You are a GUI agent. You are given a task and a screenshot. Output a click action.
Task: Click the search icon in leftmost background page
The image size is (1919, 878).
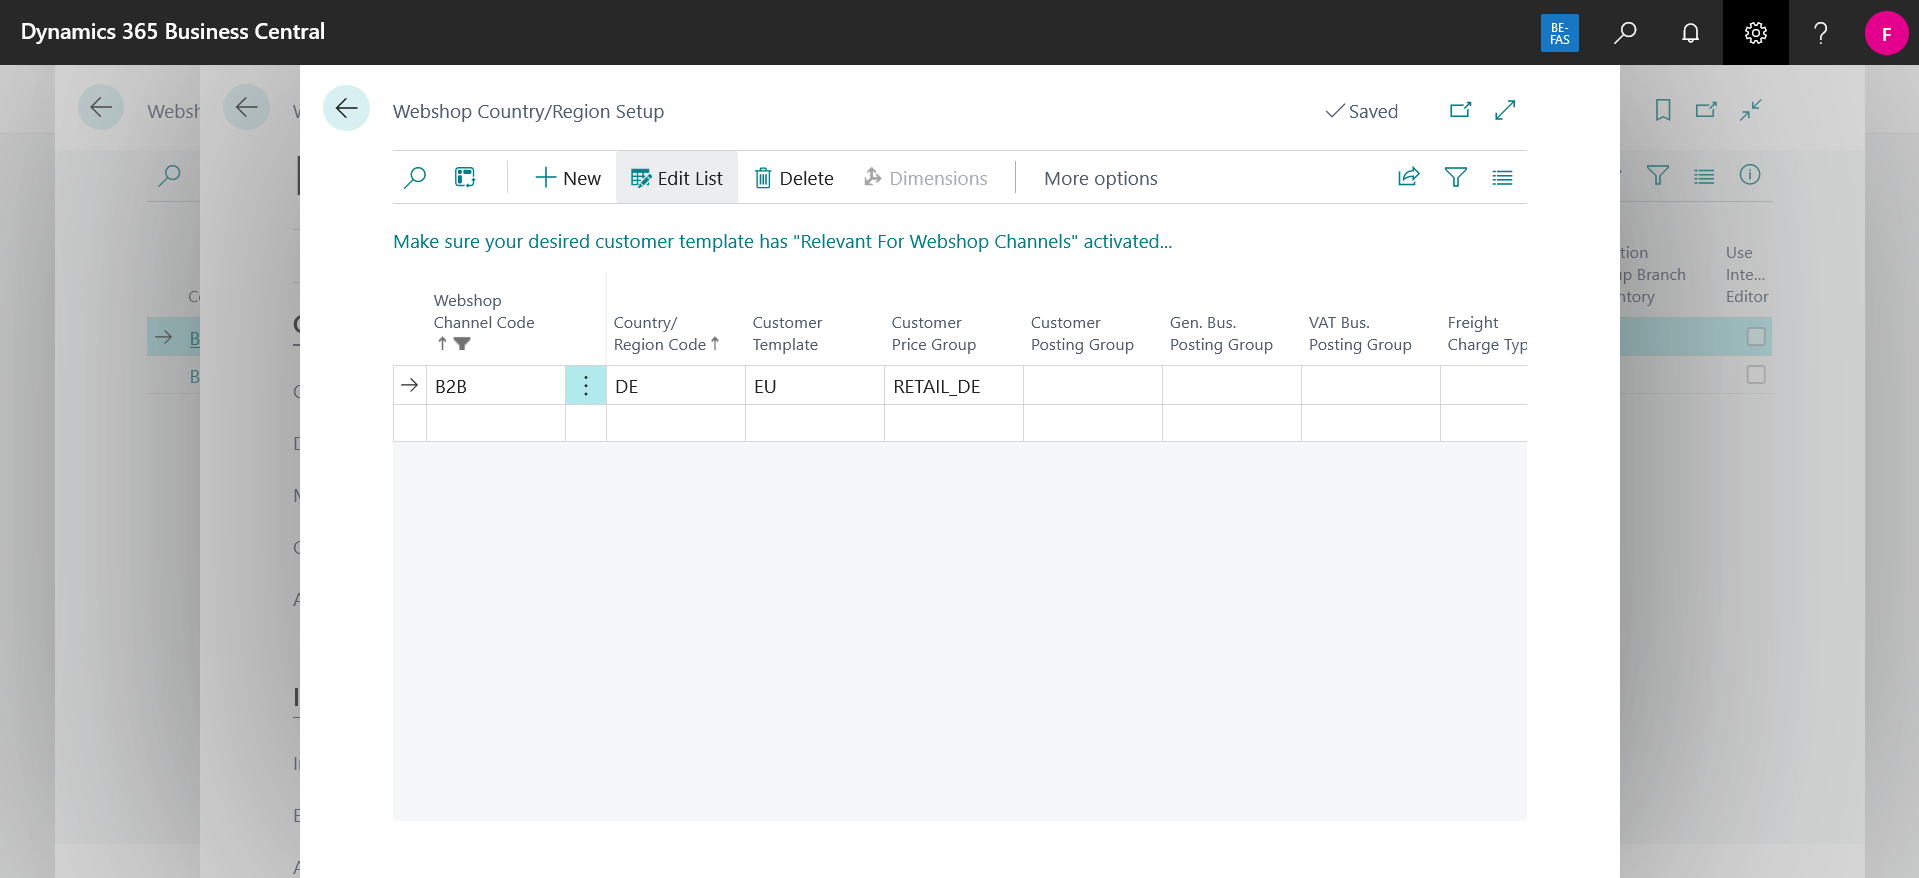170,175
